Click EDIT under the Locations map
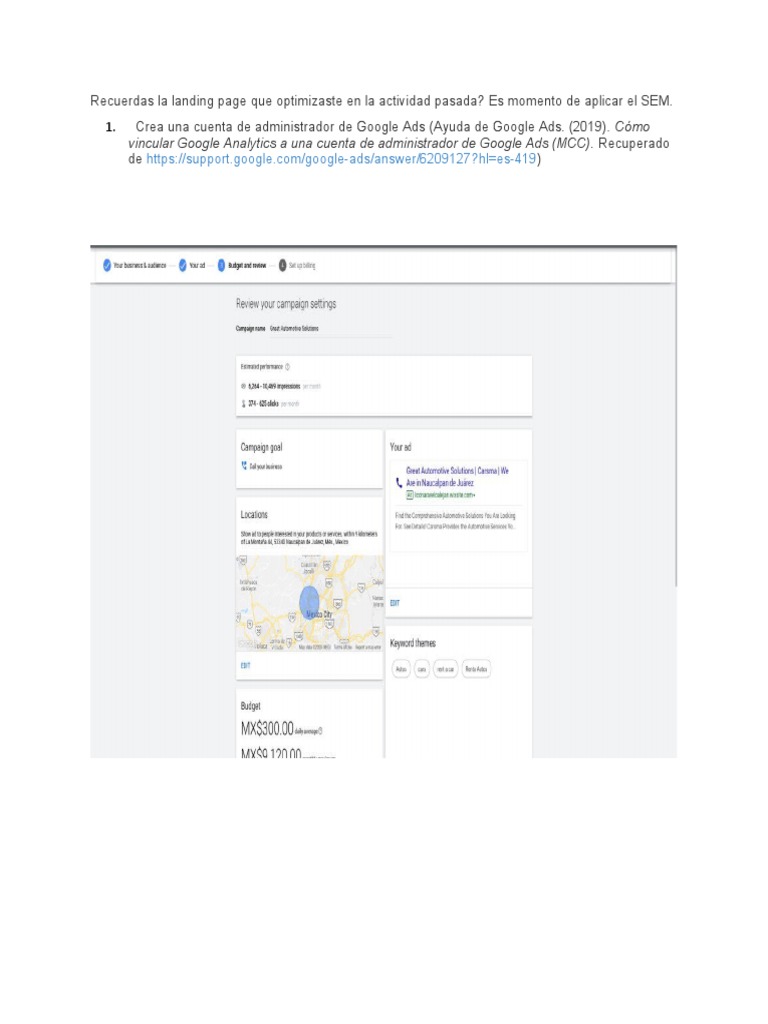Viewport: 768px width, 1024px height. (246, 665)
